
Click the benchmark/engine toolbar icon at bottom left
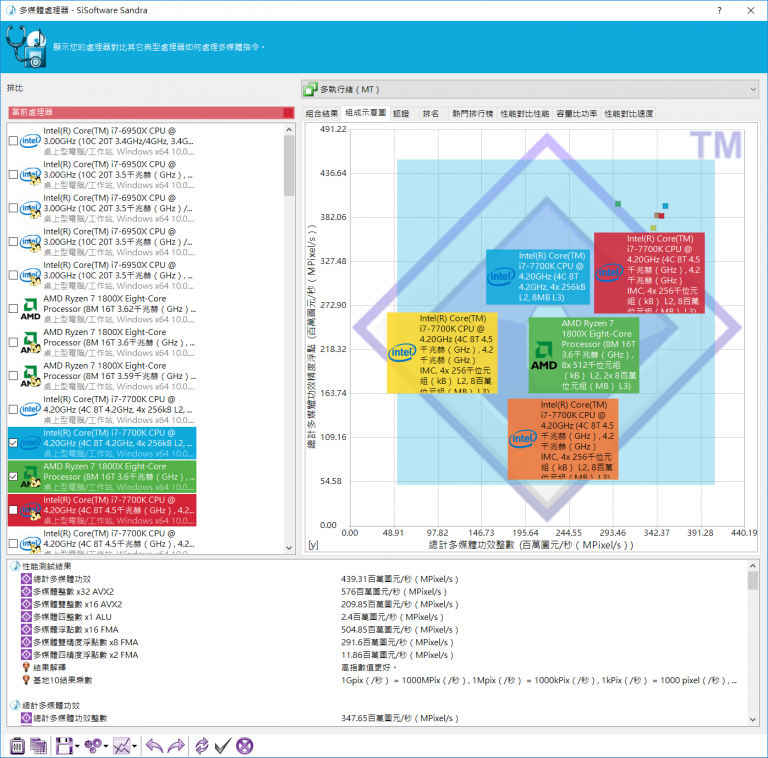tap(17, 746)
